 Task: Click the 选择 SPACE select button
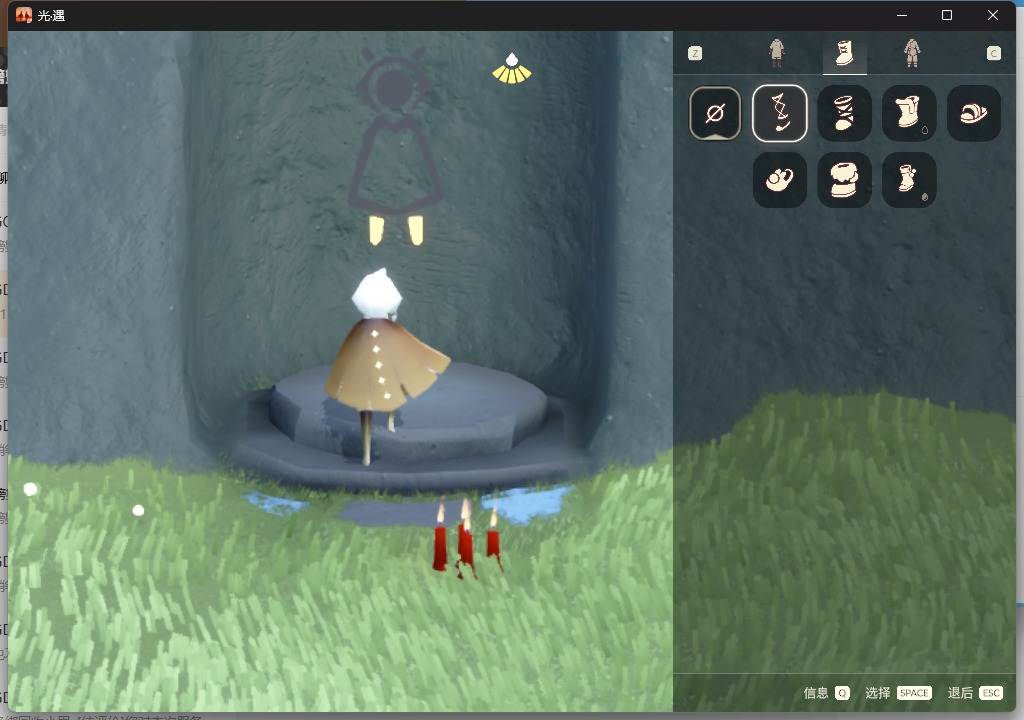click(898, 693)
